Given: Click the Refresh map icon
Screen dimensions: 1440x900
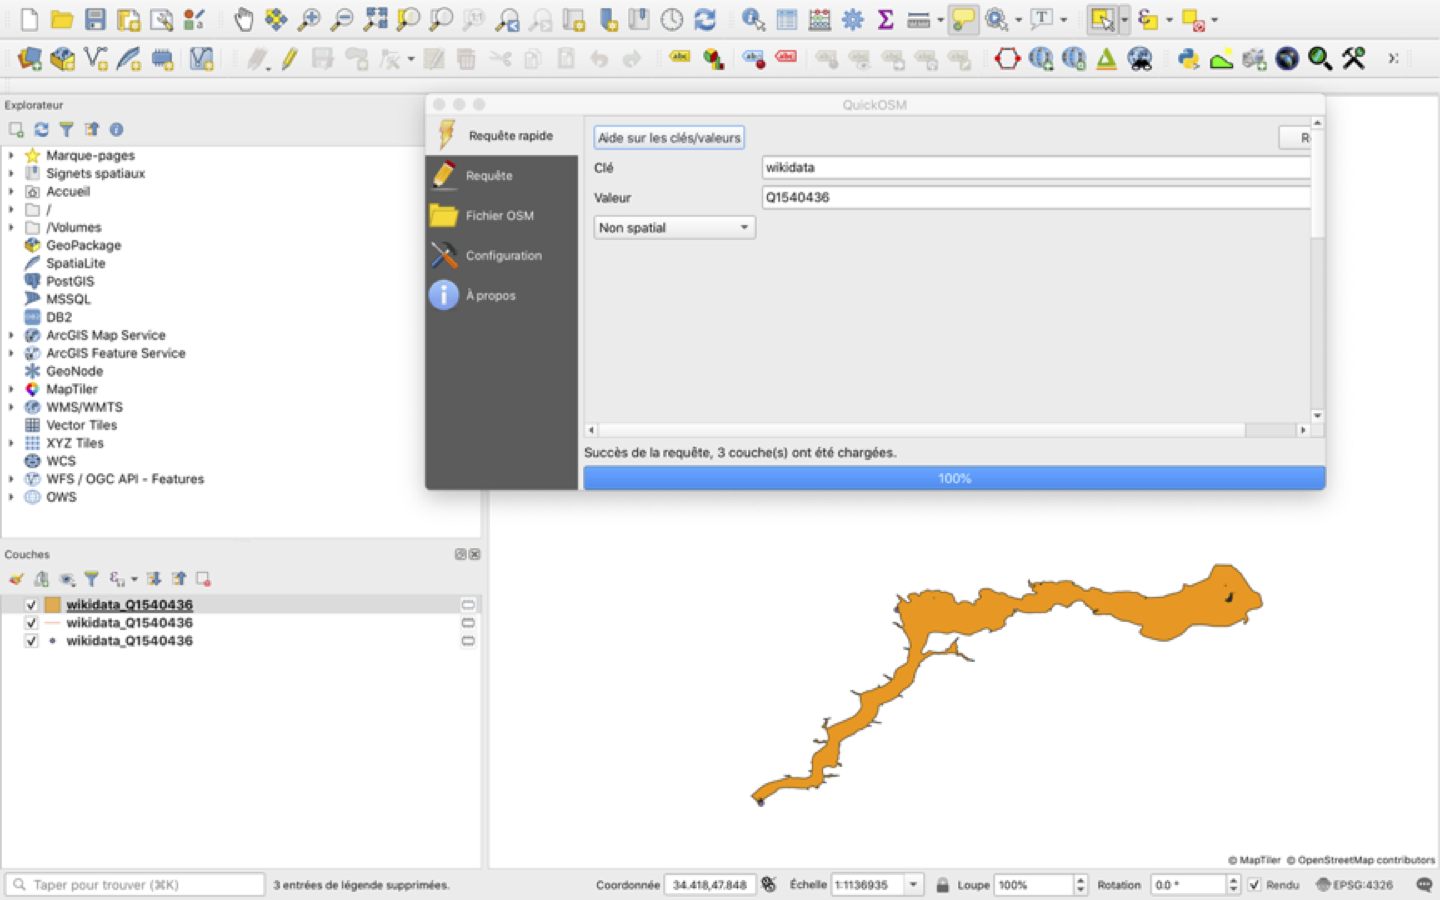Looking at the screenshot, I should [705, 19].
